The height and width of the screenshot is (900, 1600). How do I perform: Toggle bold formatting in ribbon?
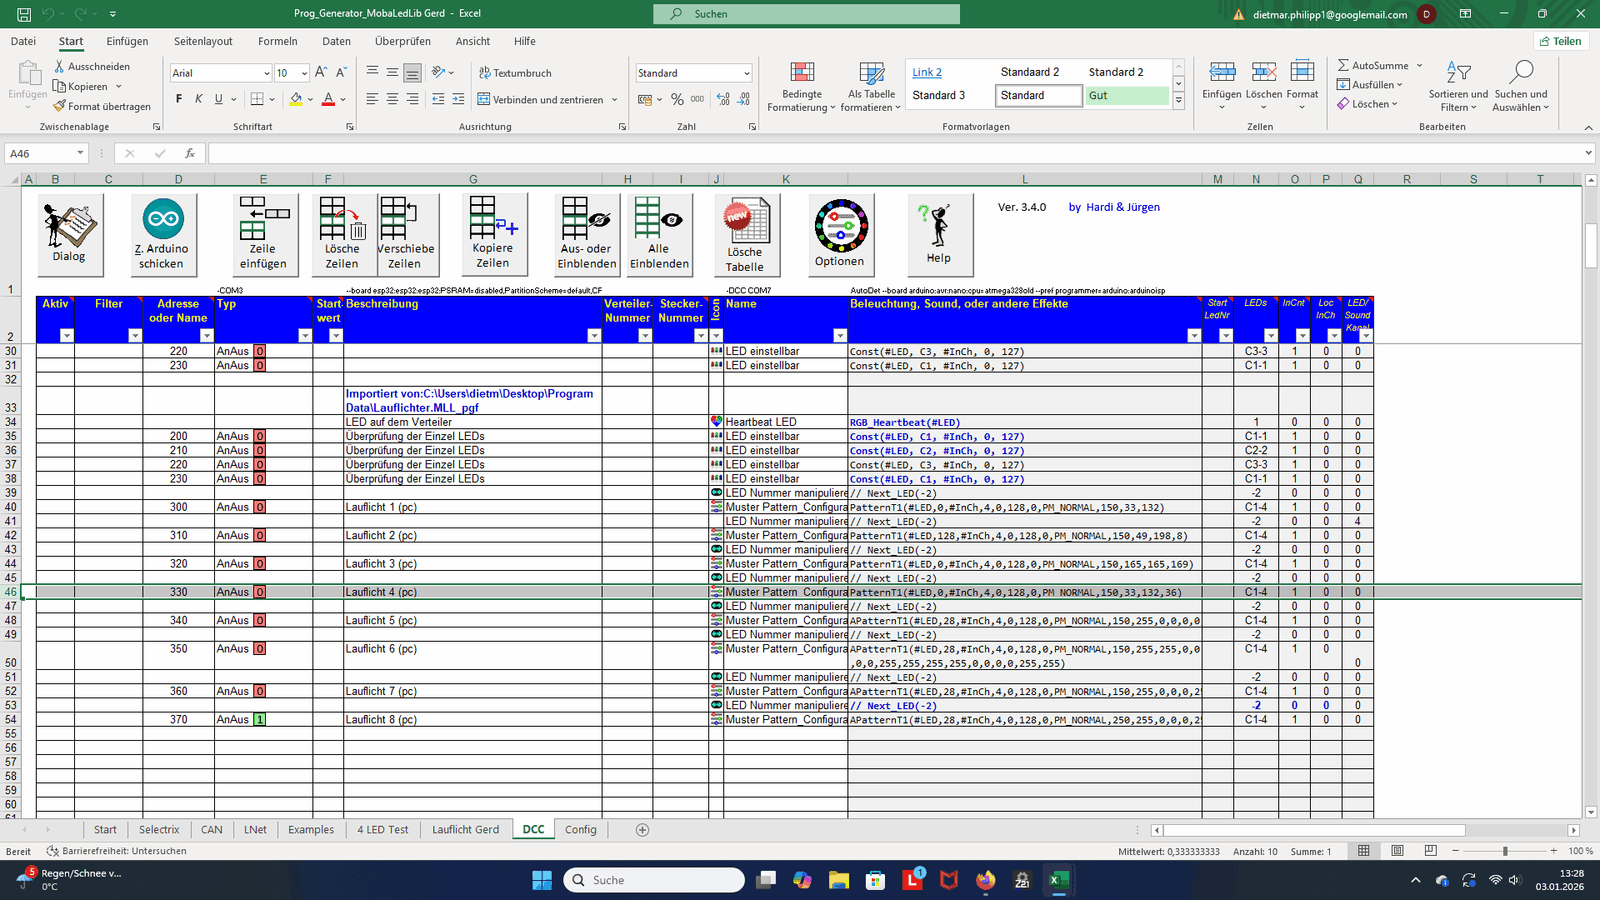(179, 99)
